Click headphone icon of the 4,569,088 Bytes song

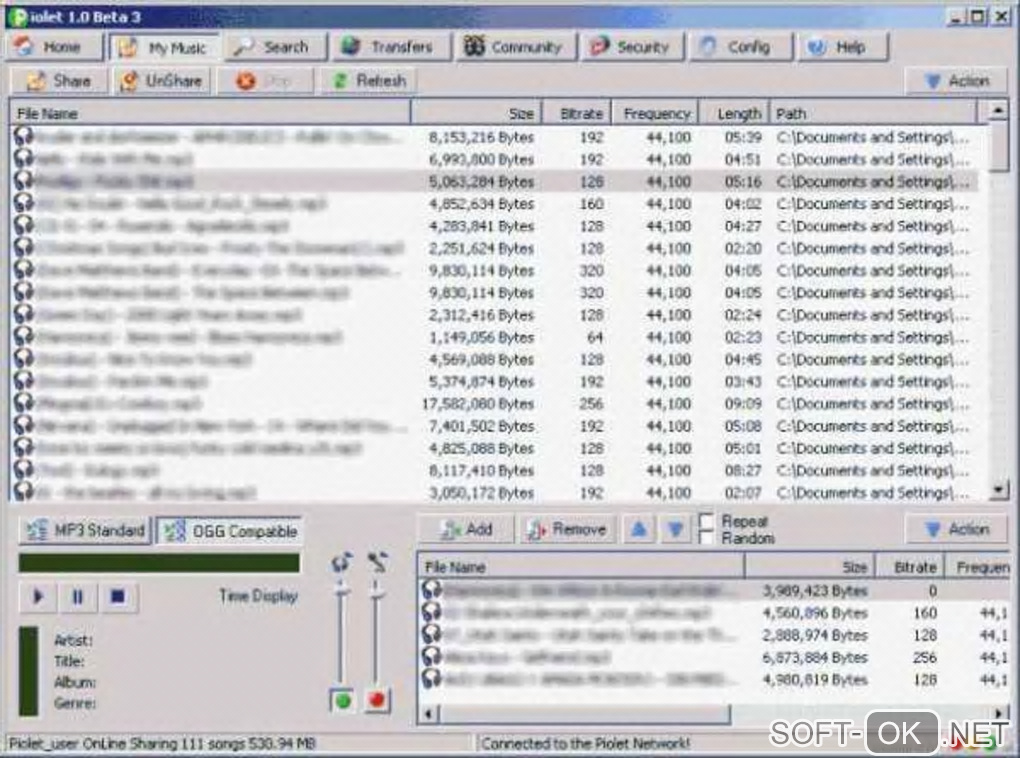(x=23, y=358)
